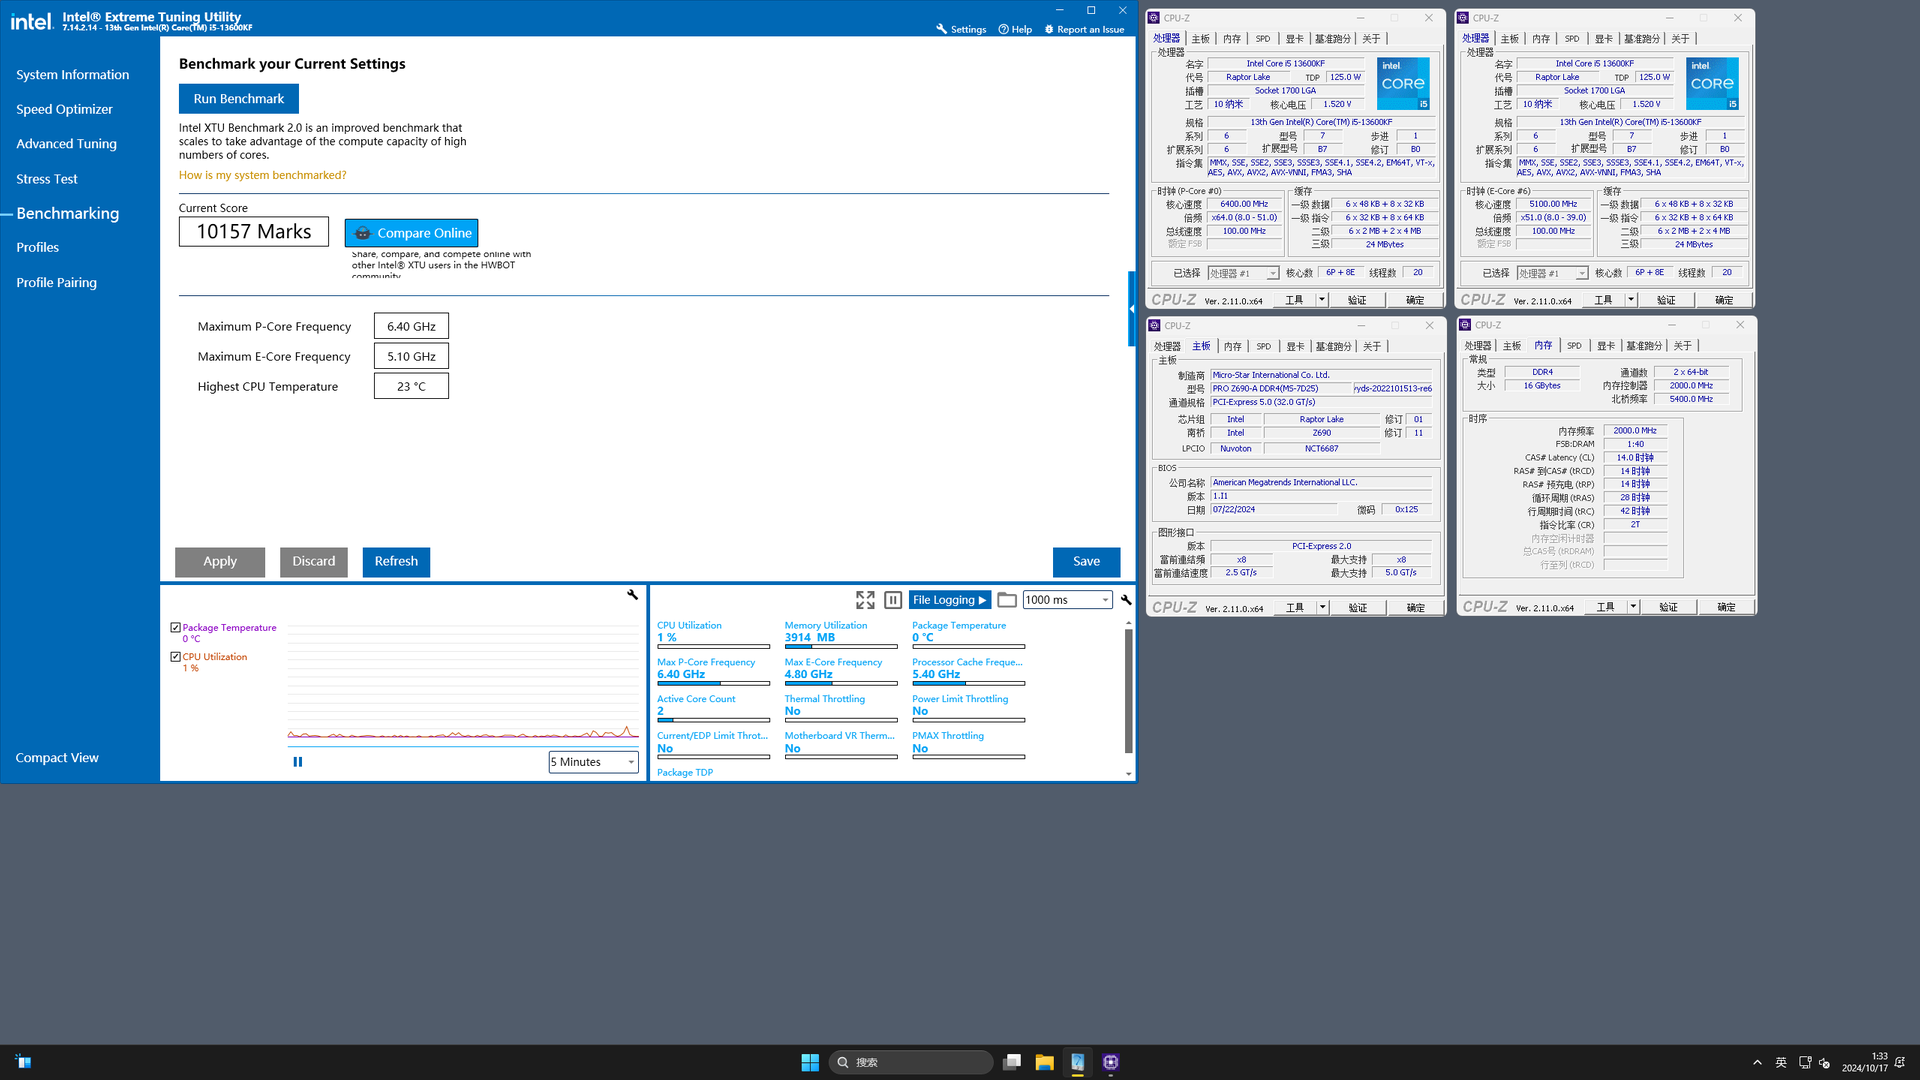This screenshot has width=1920, height=1080.
Task: Click the Apply button
Action: pos(220,562)
